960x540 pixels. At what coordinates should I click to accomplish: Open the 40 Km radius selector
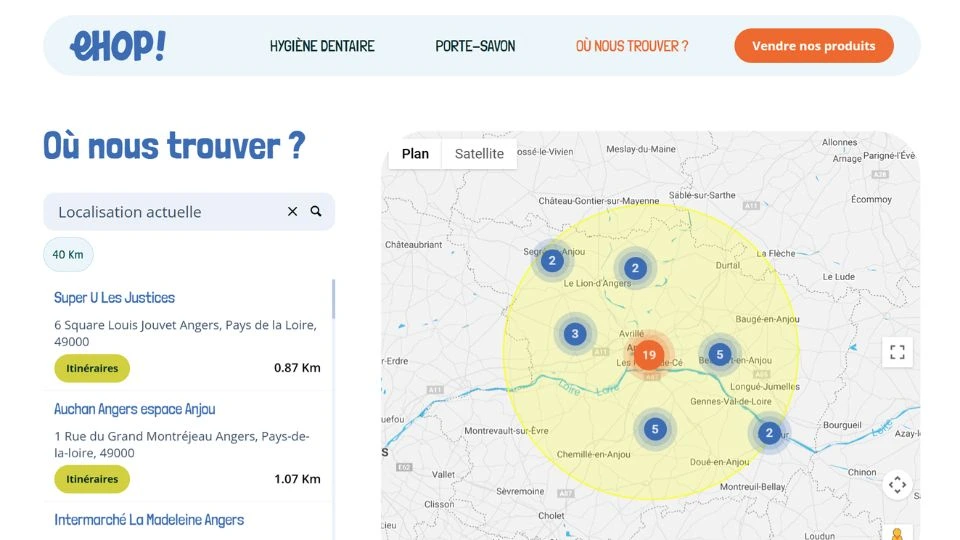coord(68,255)
